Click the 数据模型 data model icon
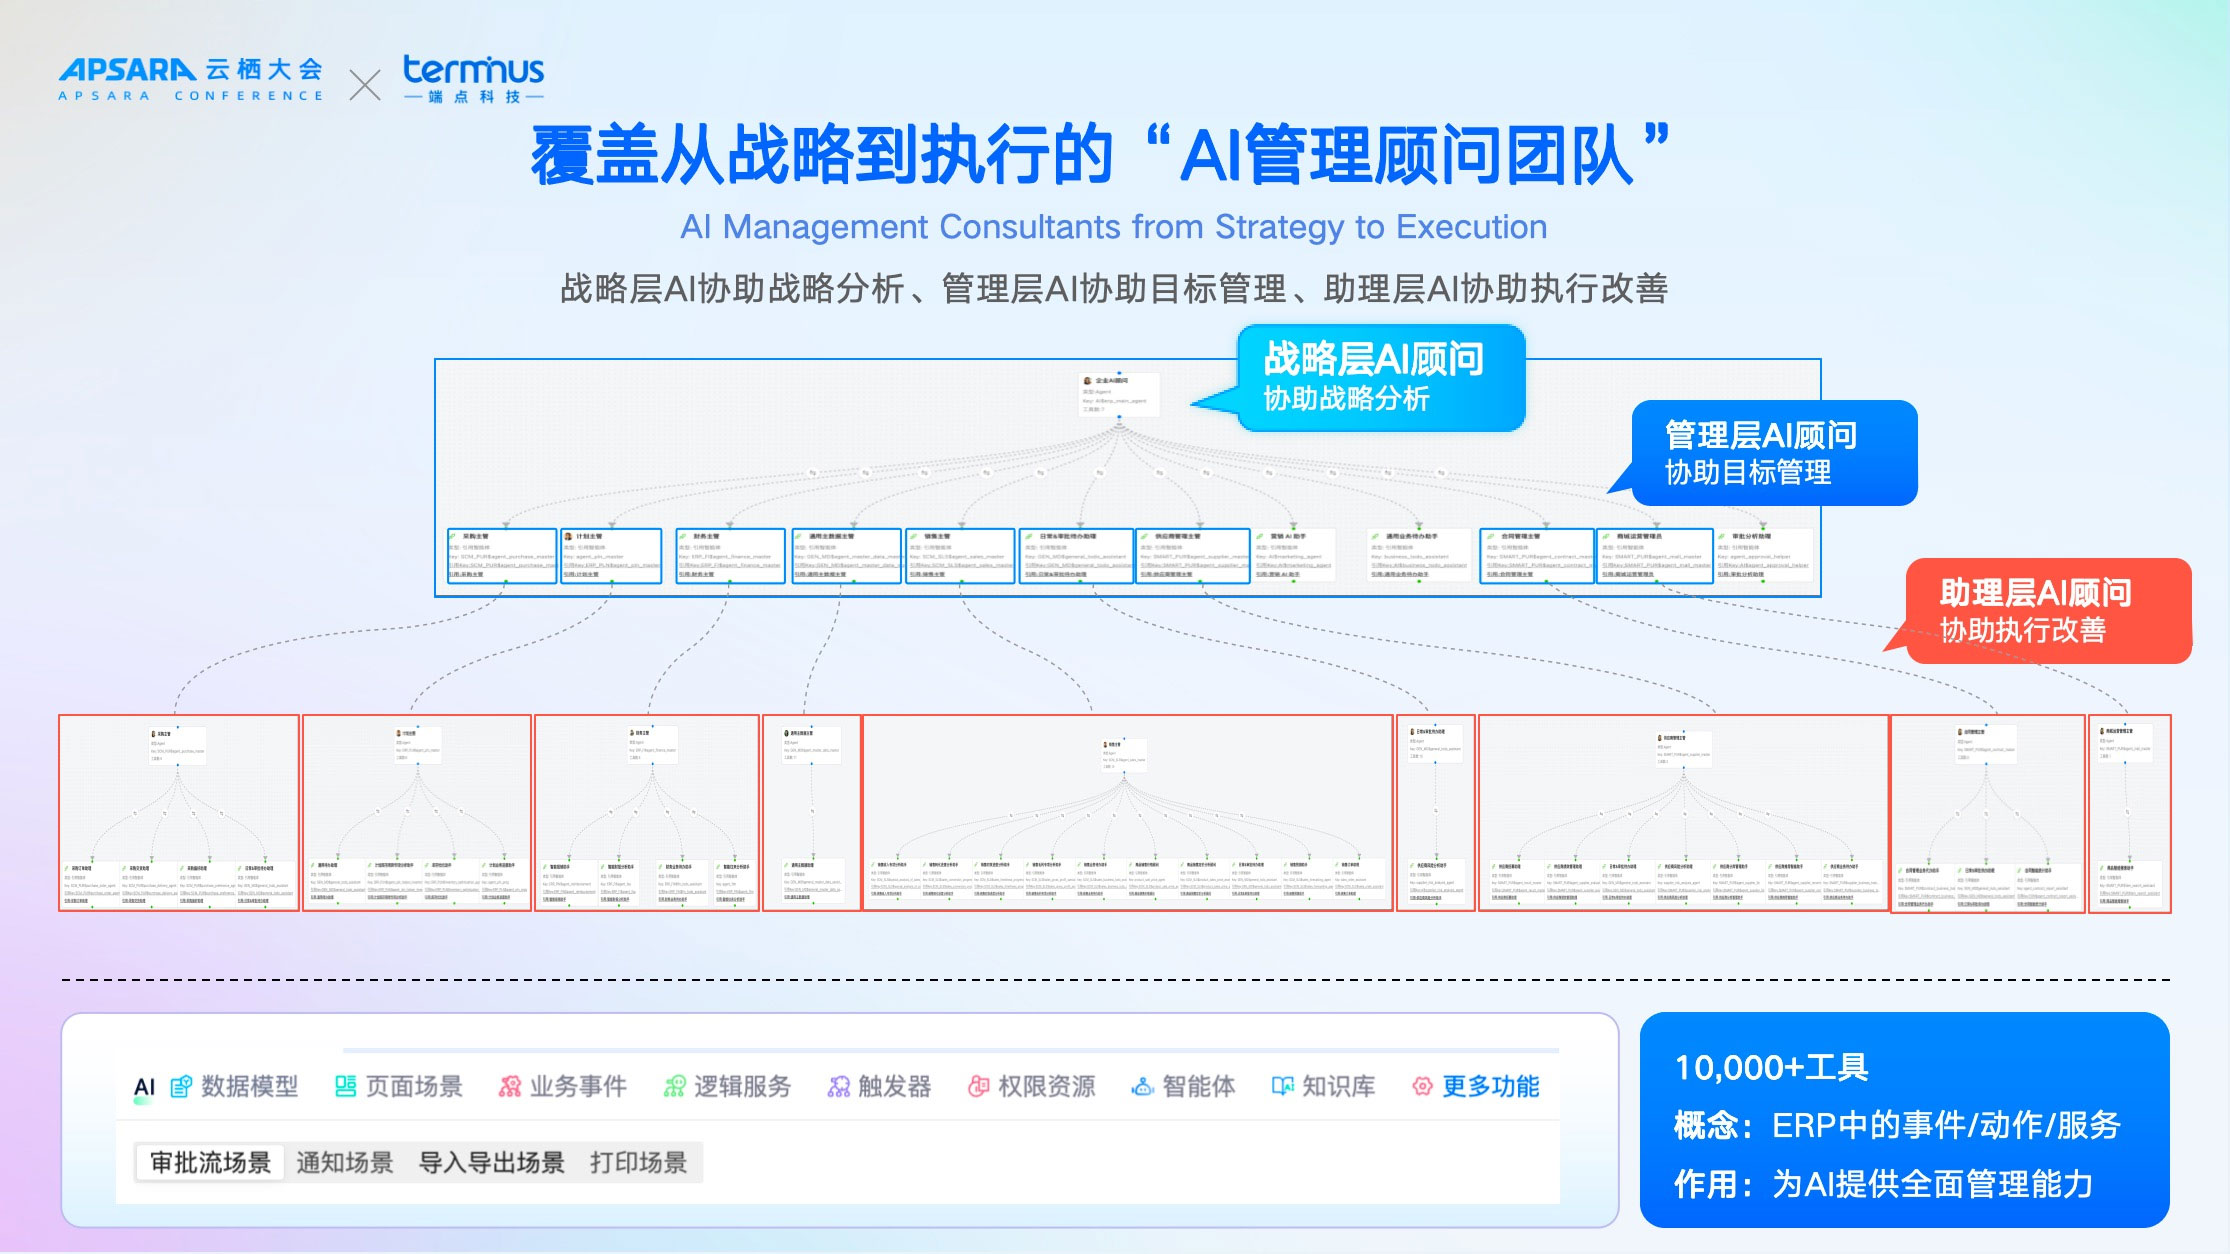This screenshot has height=1254, width=2230. click(181, 1087)
